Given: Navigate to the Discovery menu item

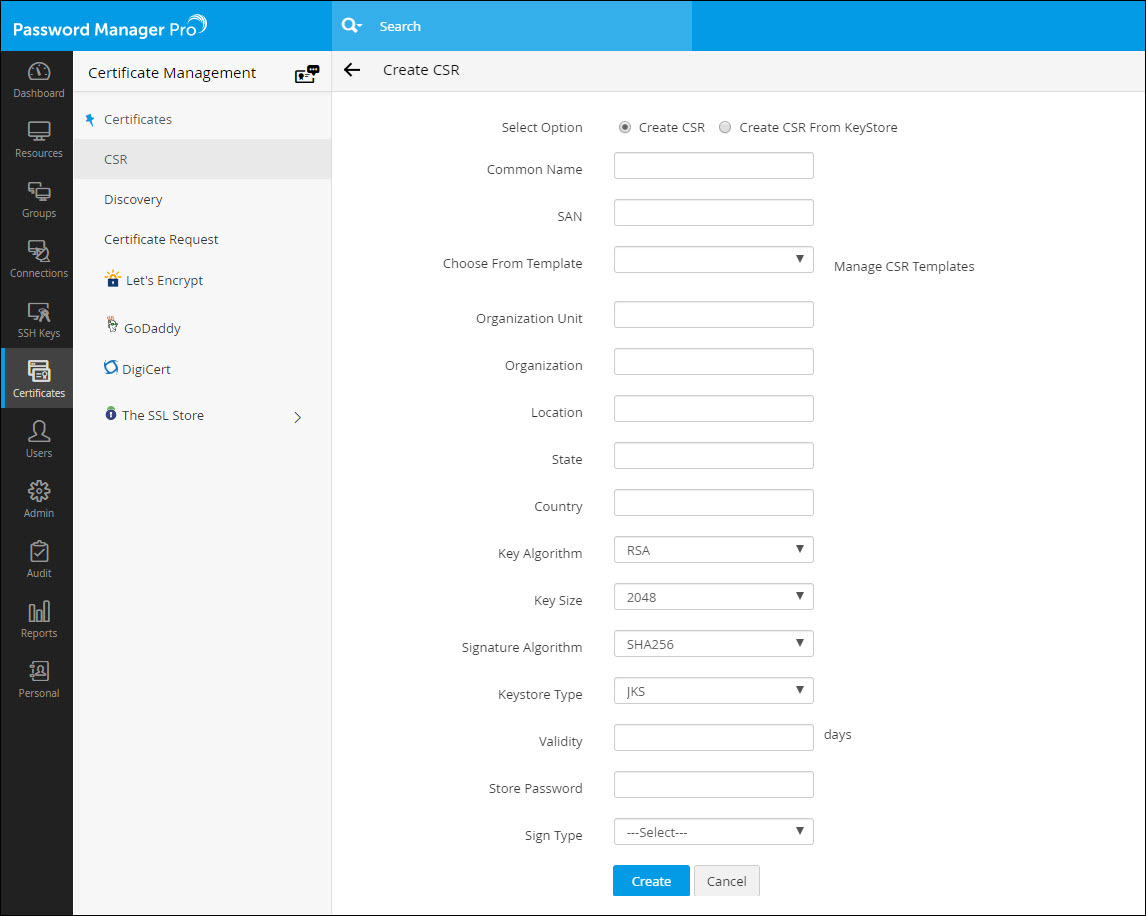Looking at the screenshot, I should 133,199.
